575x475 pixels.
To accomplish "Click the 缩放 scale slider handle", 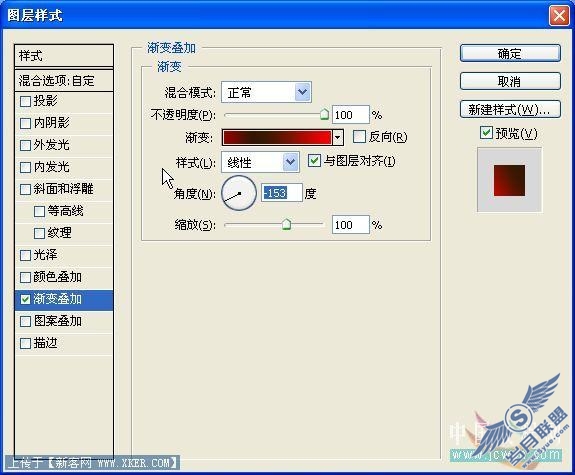I will [286, 224].
